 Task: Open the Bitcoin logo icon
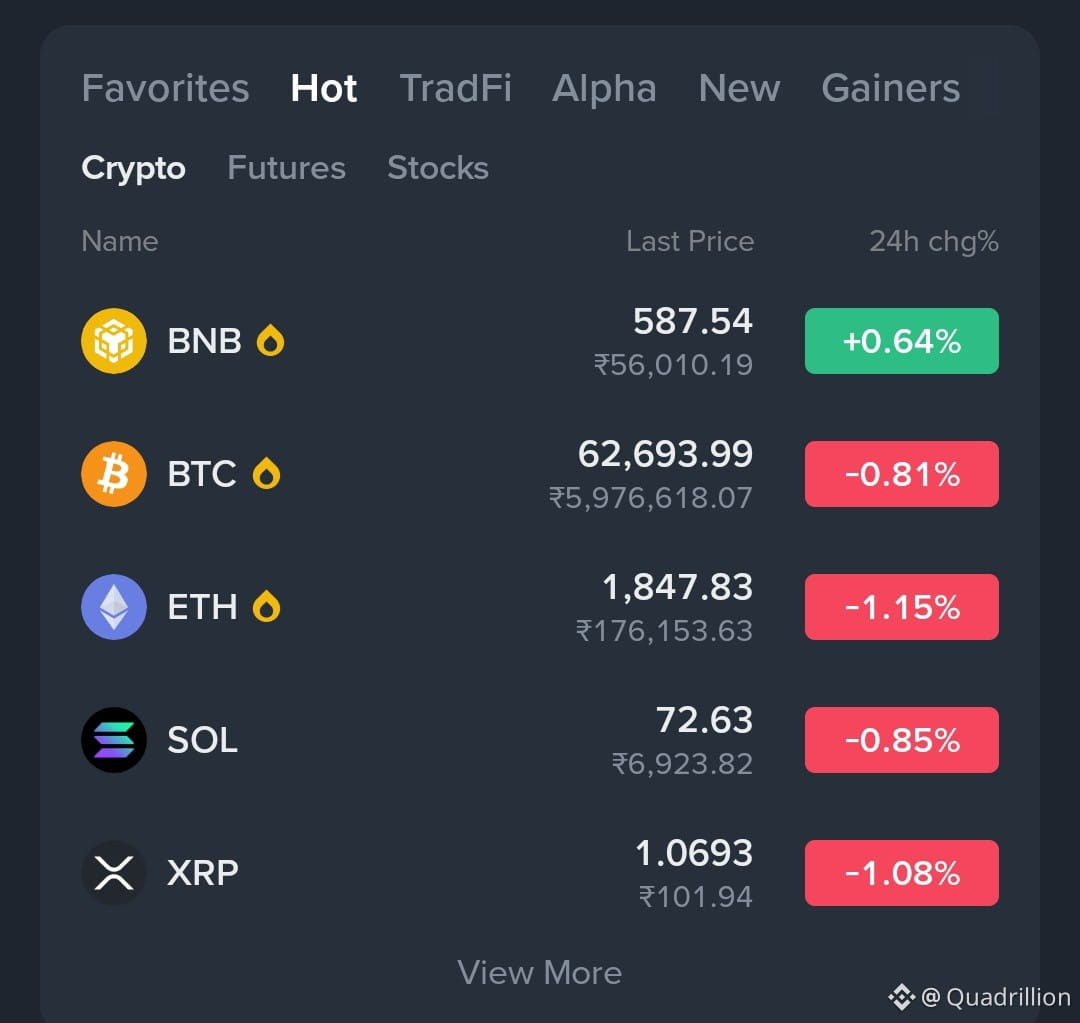[114, 474]
